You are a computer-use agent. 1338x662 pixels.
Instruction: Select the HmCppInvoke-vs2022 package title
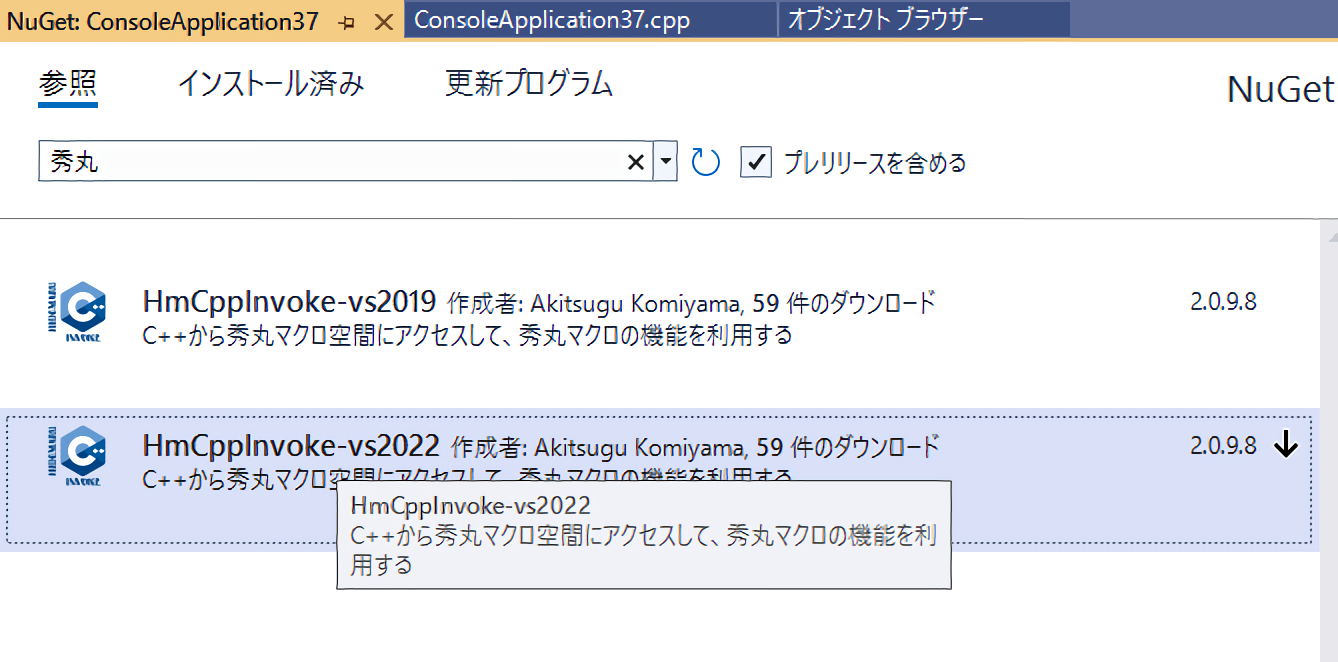coord(291,445)
